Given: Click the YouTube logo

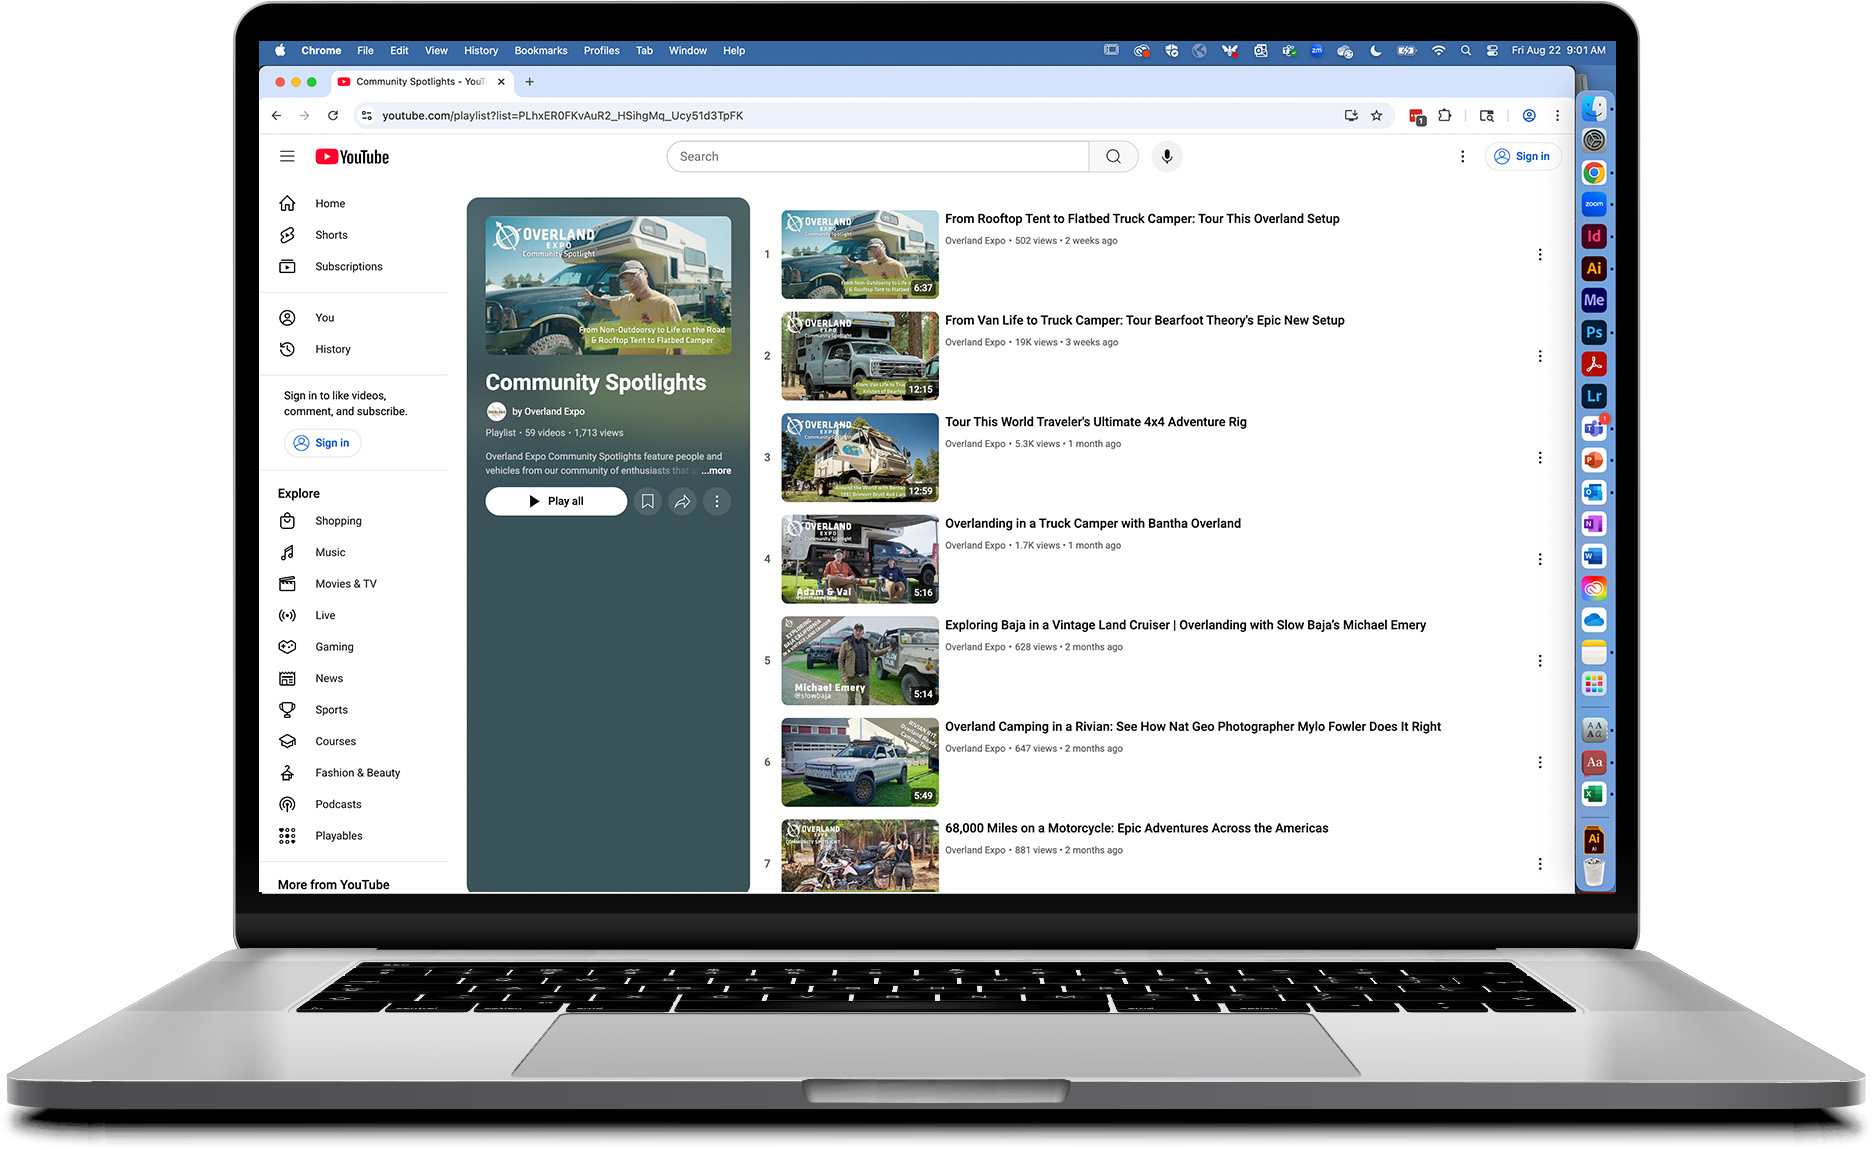Looking at the screenshot, I should click(352, 157).
